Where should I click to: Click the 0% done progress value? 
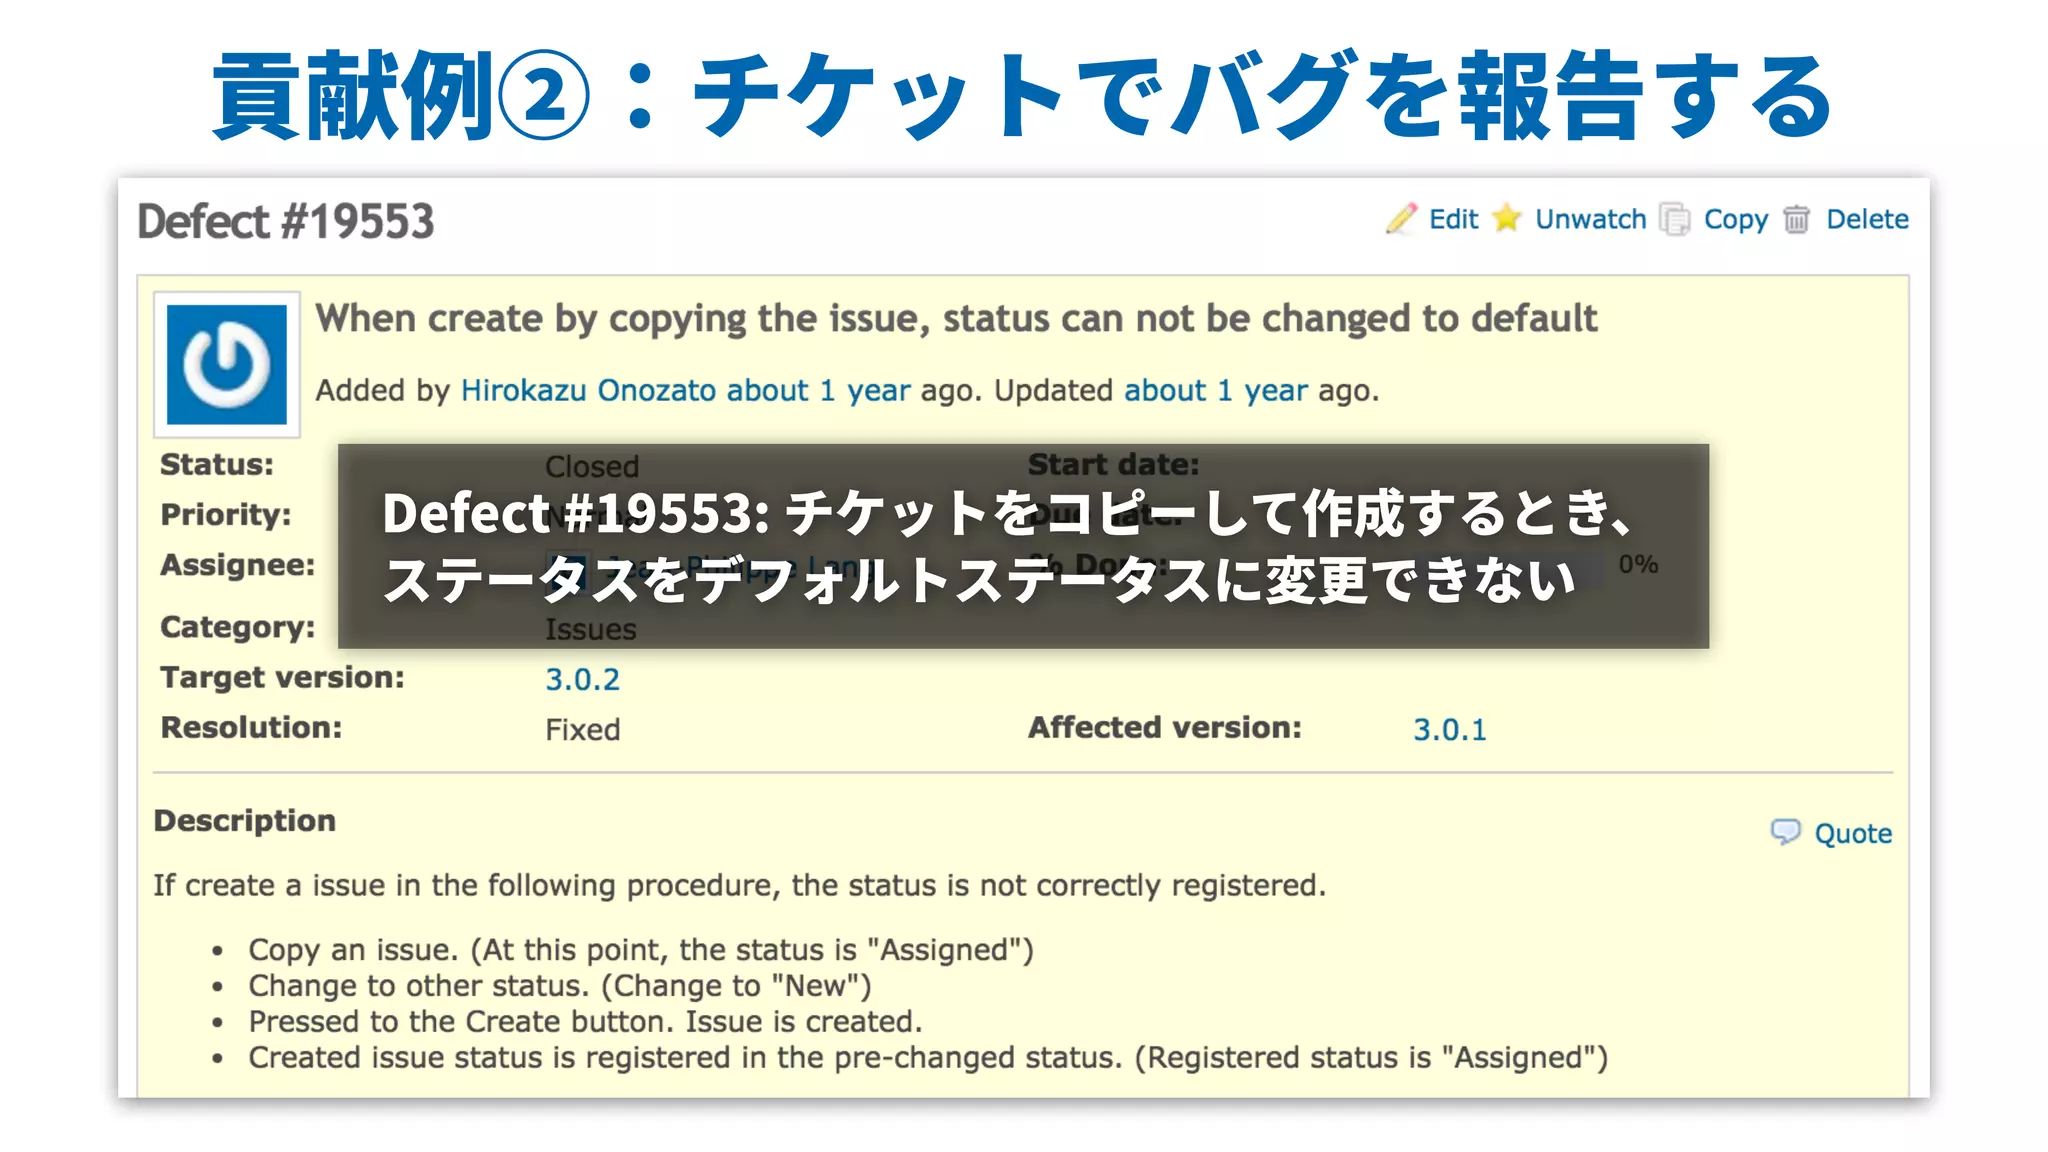[1638, 564]
